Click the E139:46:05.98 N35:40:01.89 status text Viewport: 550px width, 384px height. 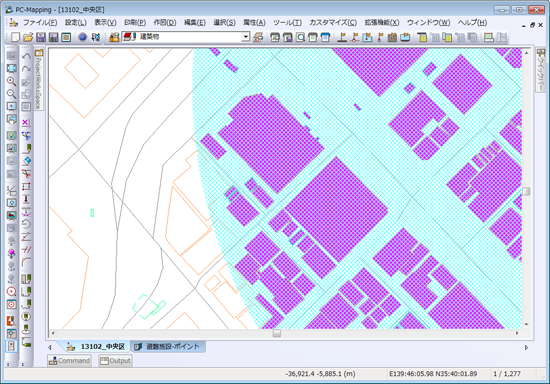coord(433,374)
